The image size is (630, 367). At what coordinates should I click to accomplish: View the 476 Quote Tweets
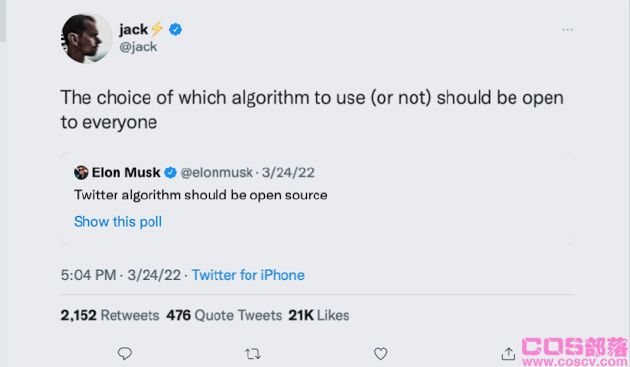[x=224, y=315]
